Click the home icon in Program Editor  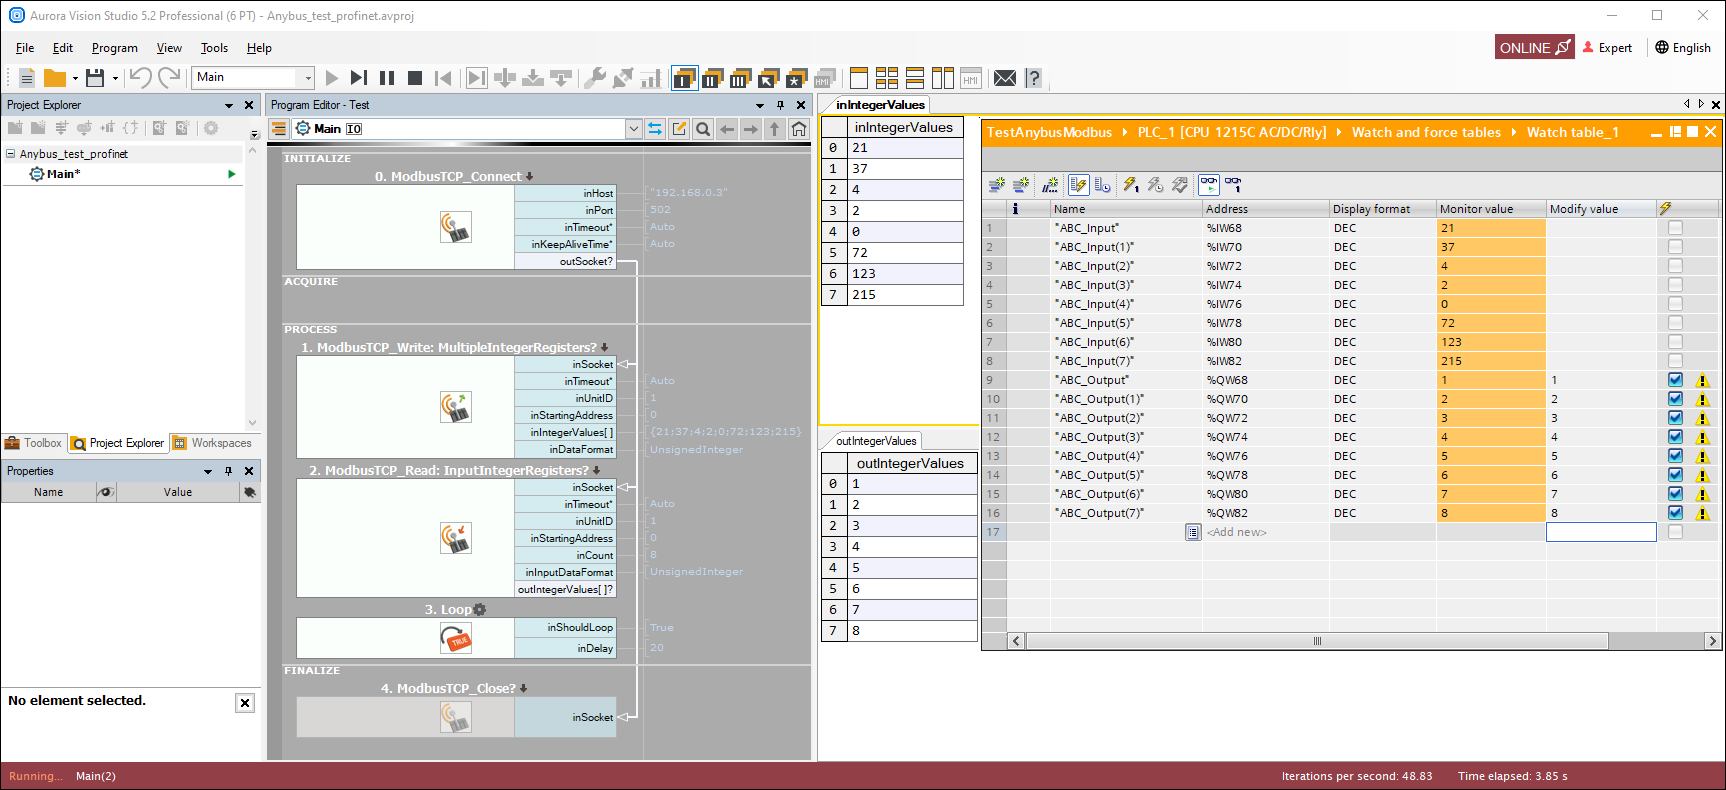[x=798, y=129]
